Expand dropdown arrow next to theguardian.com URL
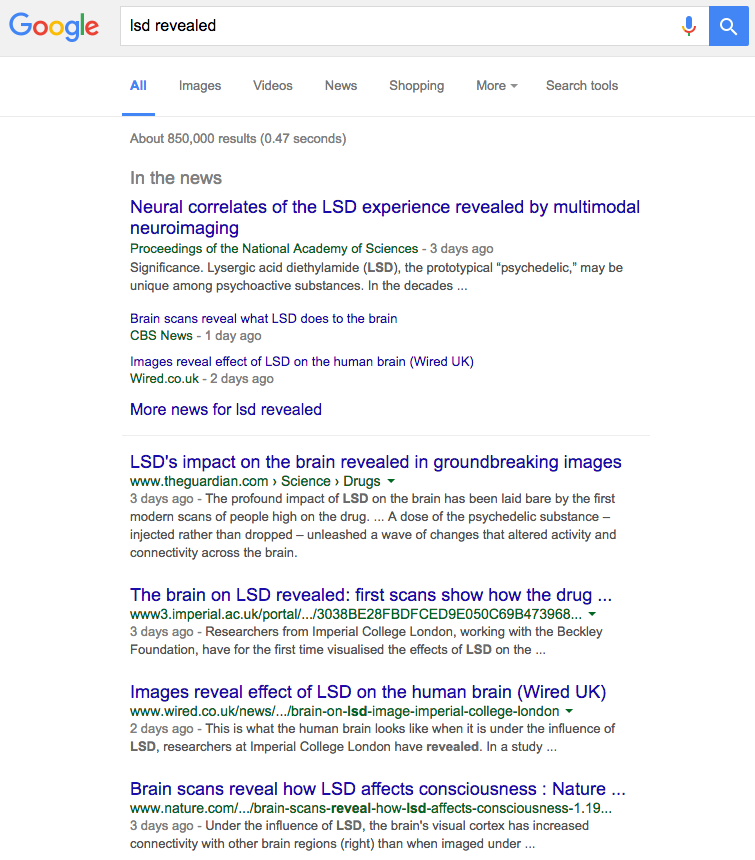Image resolution: width=755 pixels, height=860 pixels. tap(391, 481)
